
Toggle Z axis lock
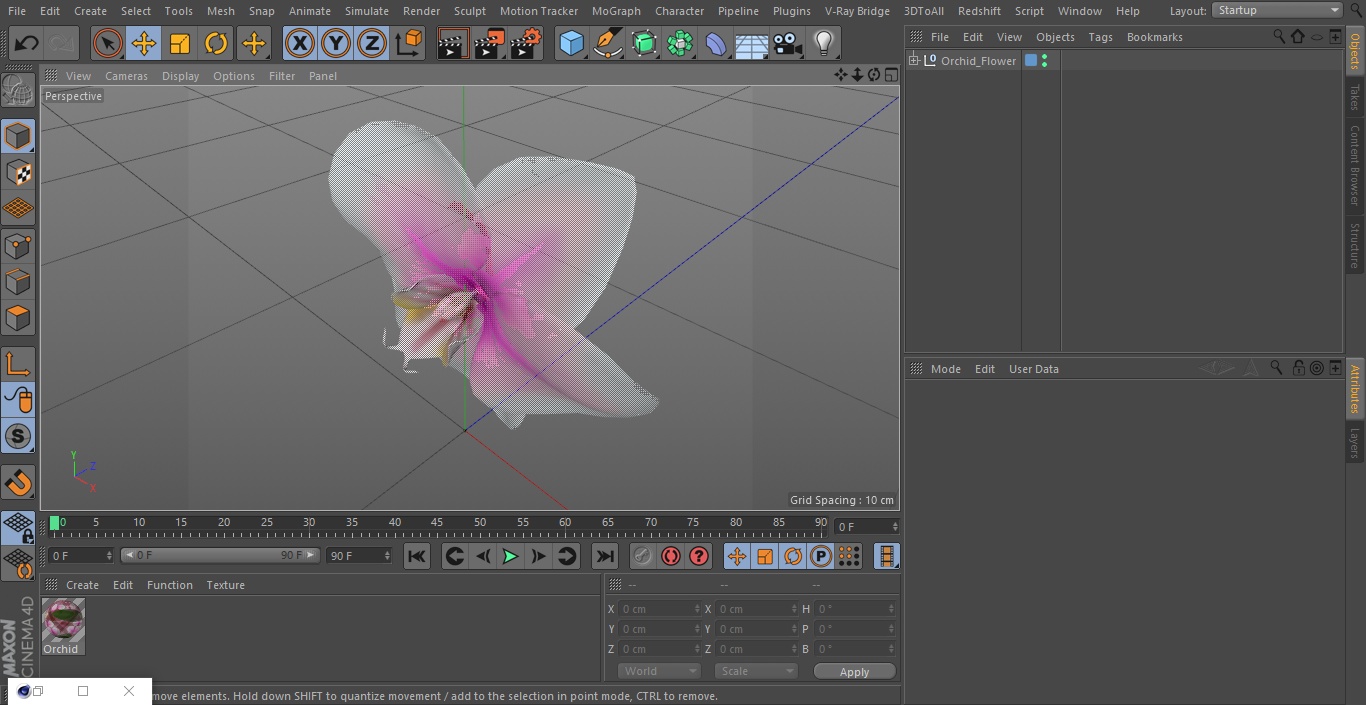[x=372, y=43]
